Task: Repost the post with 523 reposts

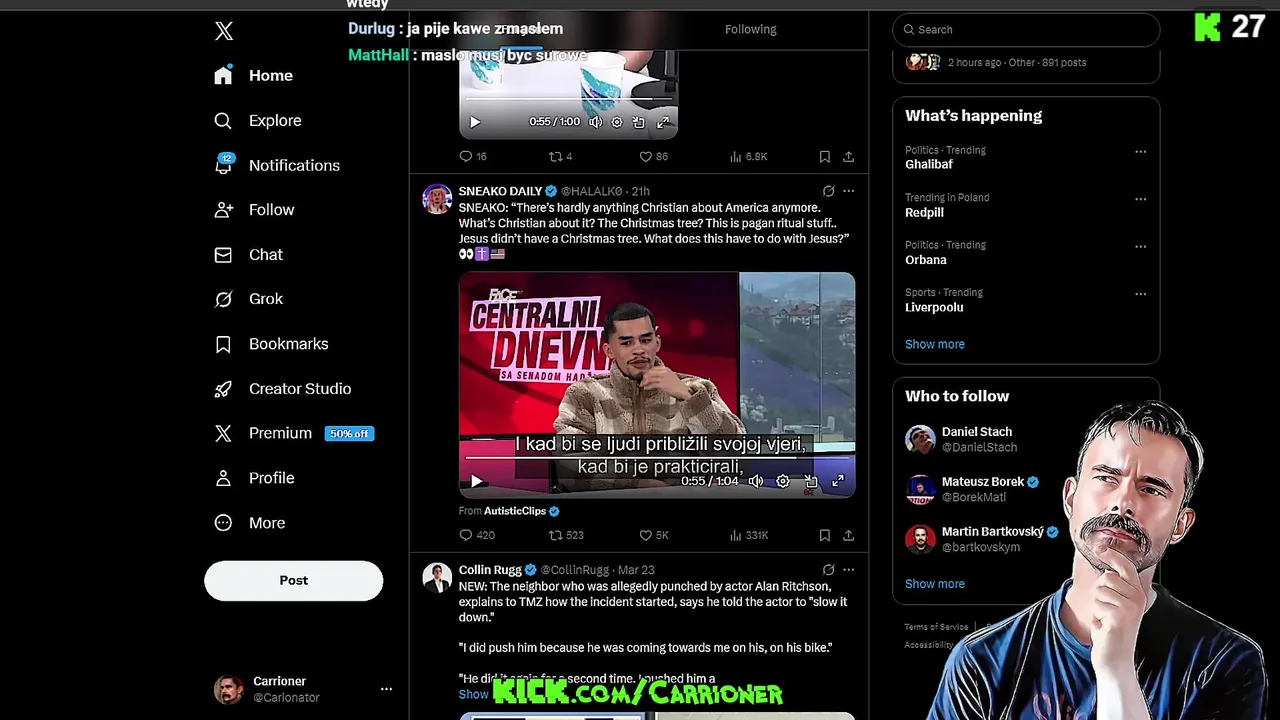Action: coord(566,536)
